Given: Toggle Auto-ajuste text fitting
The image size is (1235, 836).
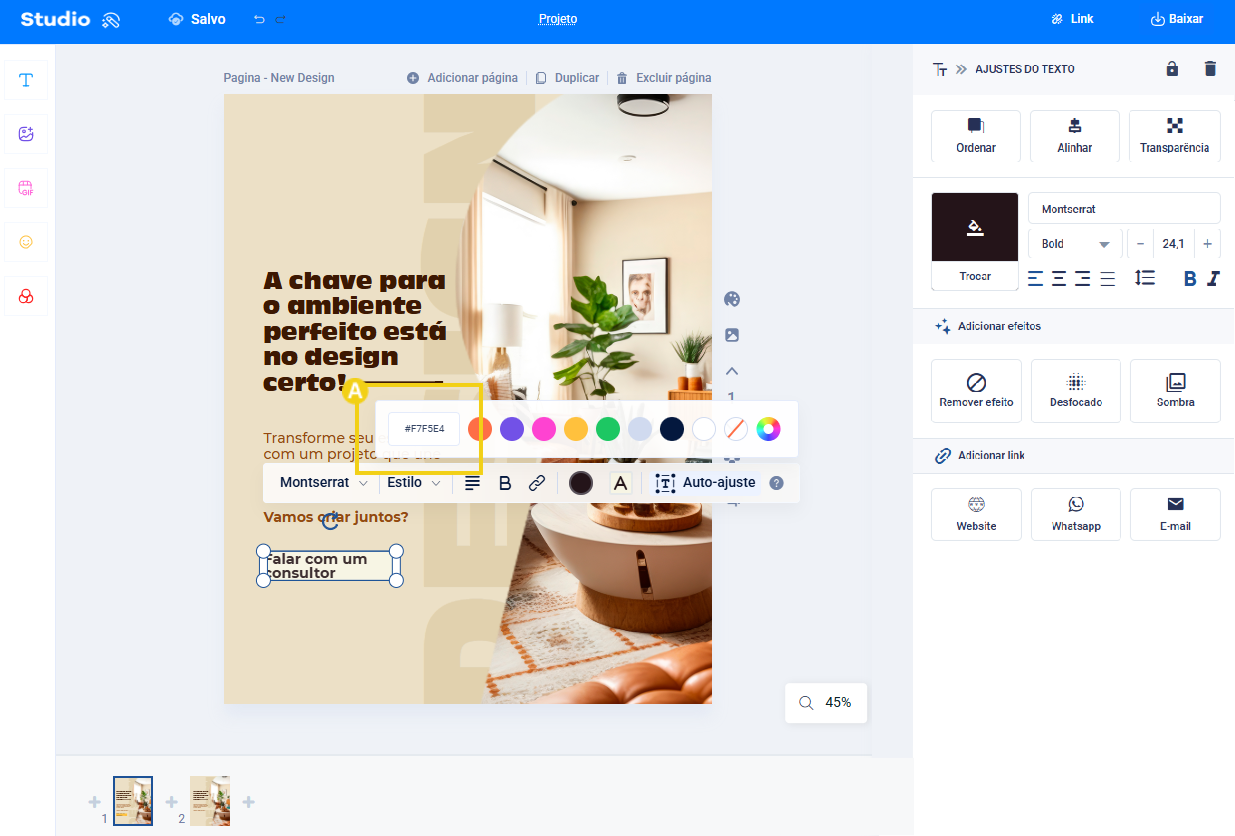Looking at the screenshot, I should pyautogui.click(x=706, y=483).
